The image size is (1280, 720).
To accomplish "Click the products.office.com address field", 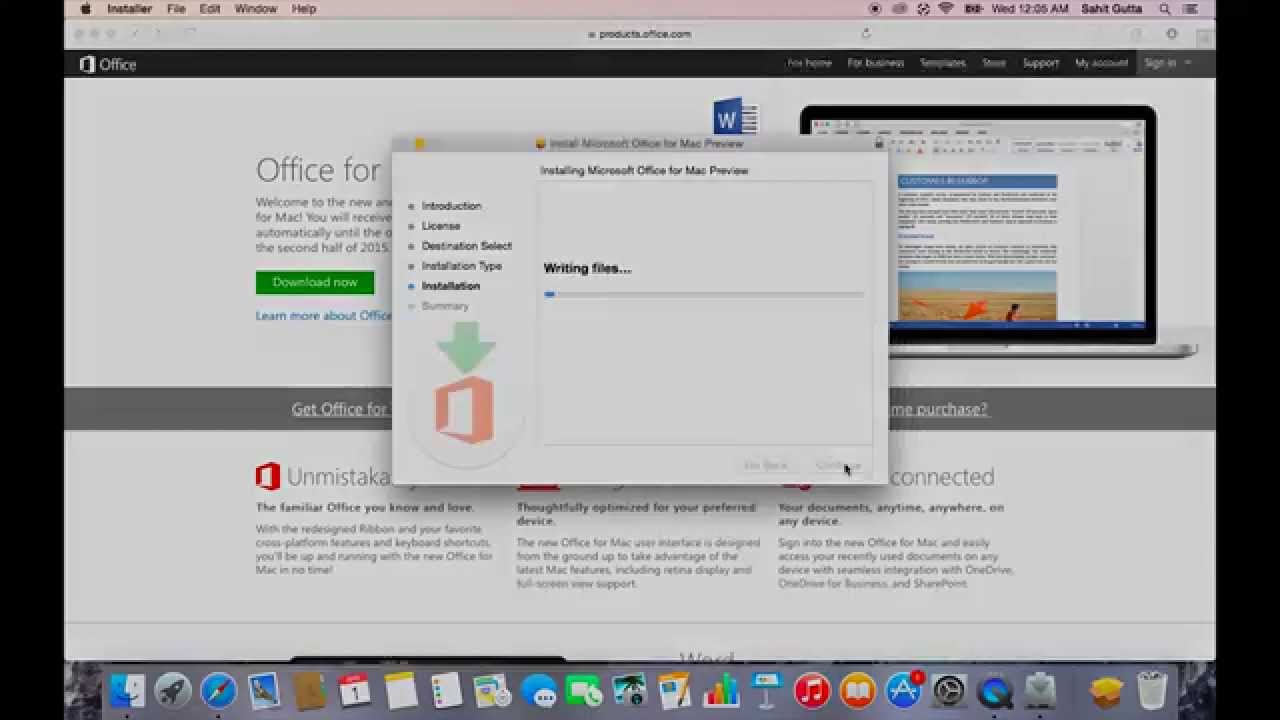I will (638, 33).
